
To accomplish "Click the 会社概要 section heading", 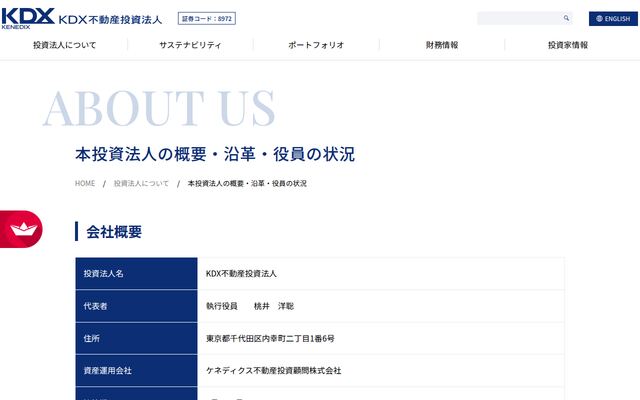I will click(114, 232).
